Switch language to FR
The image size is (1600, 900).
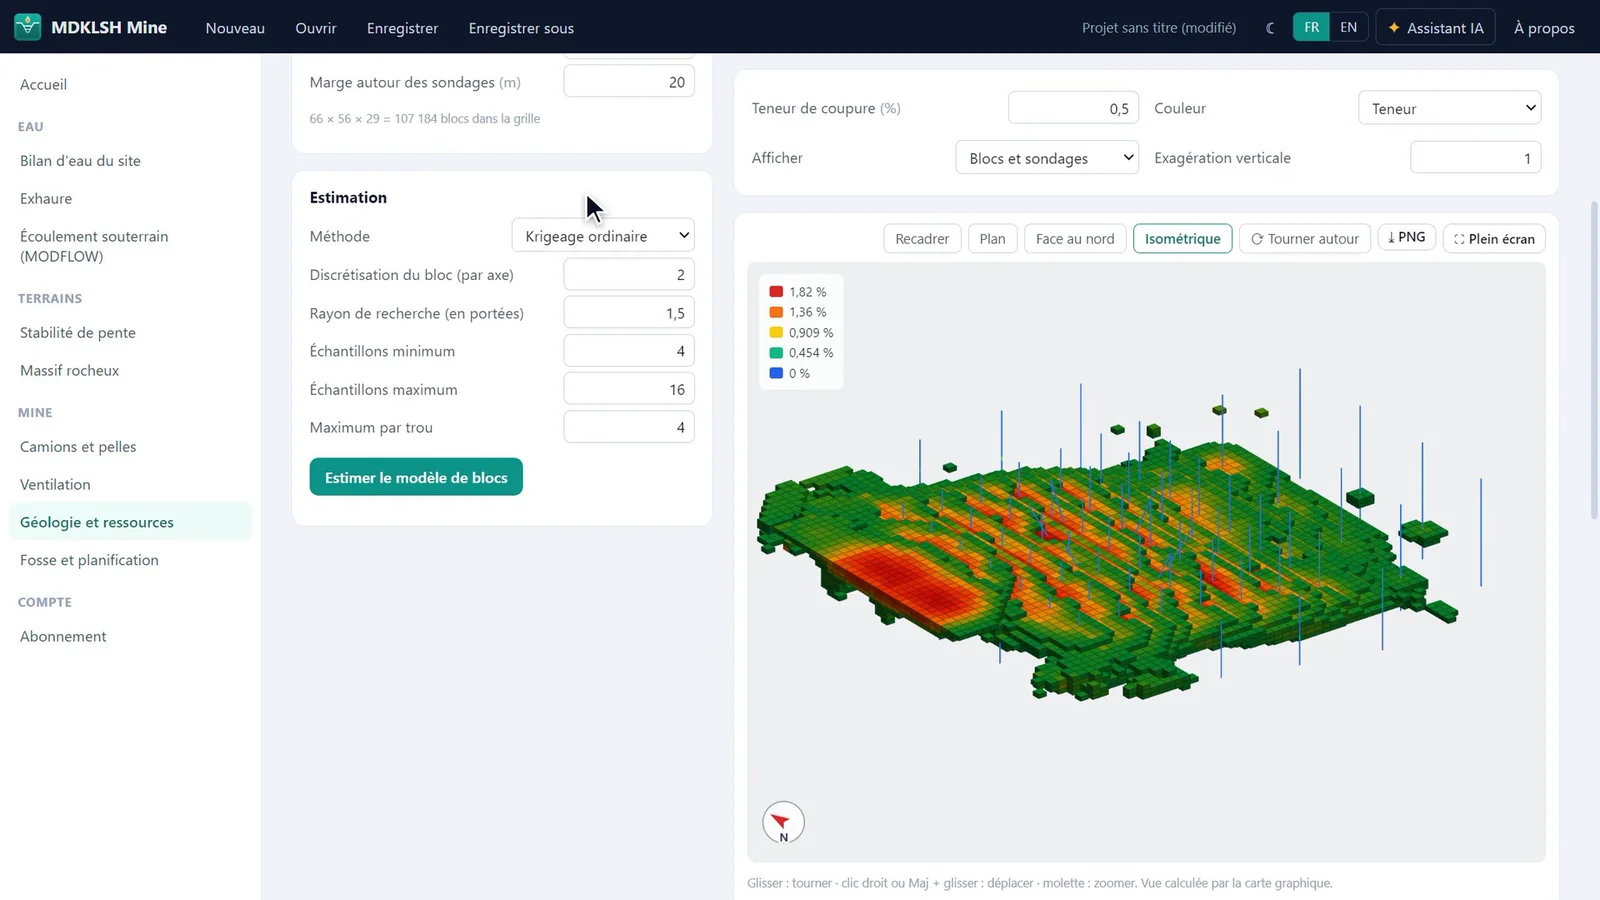(1311, 27)
